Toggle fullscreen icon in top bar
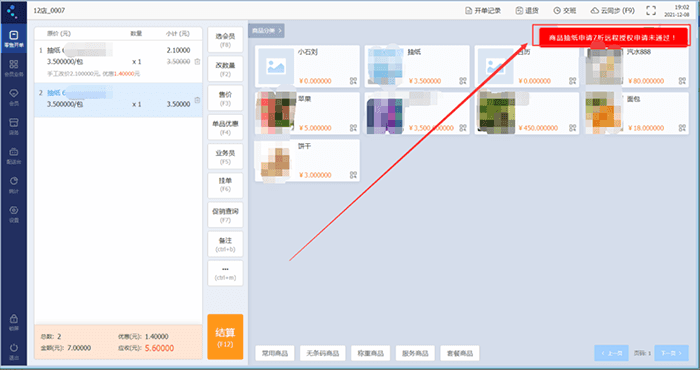The image size is (700, 370). pyautogui.click(x=651, y=11)
